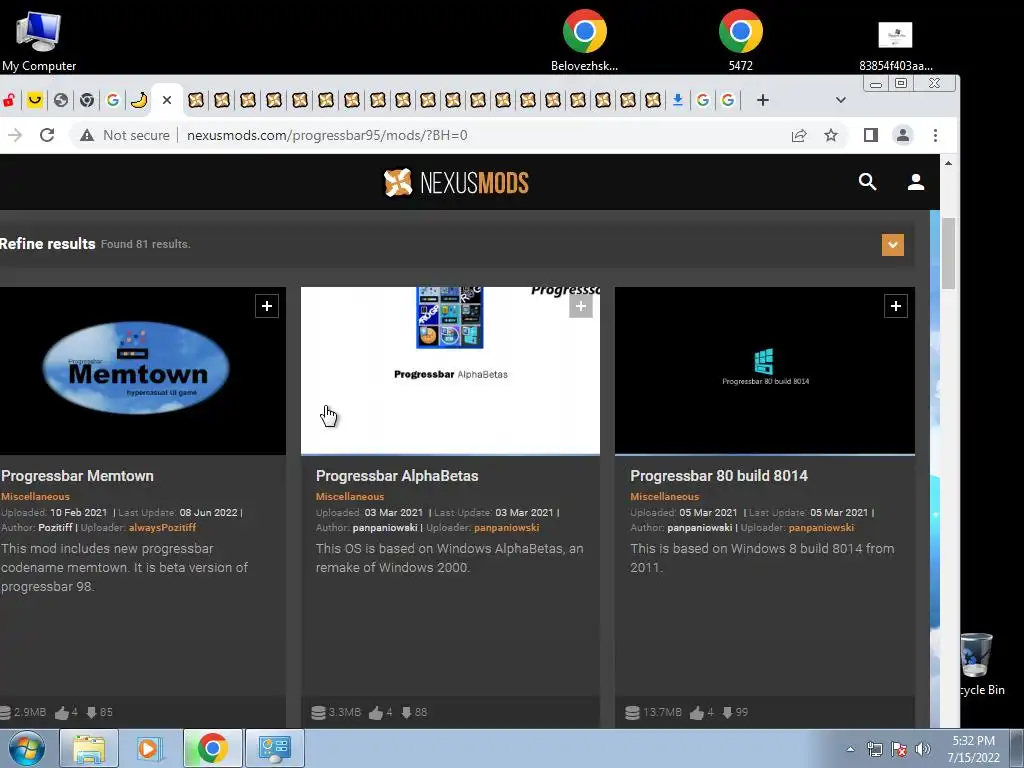The image size is (1024, 768).
Task: Click Miscellaneous category under Progressbar Memtown
Action: pyautogui.click(x=35, y=496)
